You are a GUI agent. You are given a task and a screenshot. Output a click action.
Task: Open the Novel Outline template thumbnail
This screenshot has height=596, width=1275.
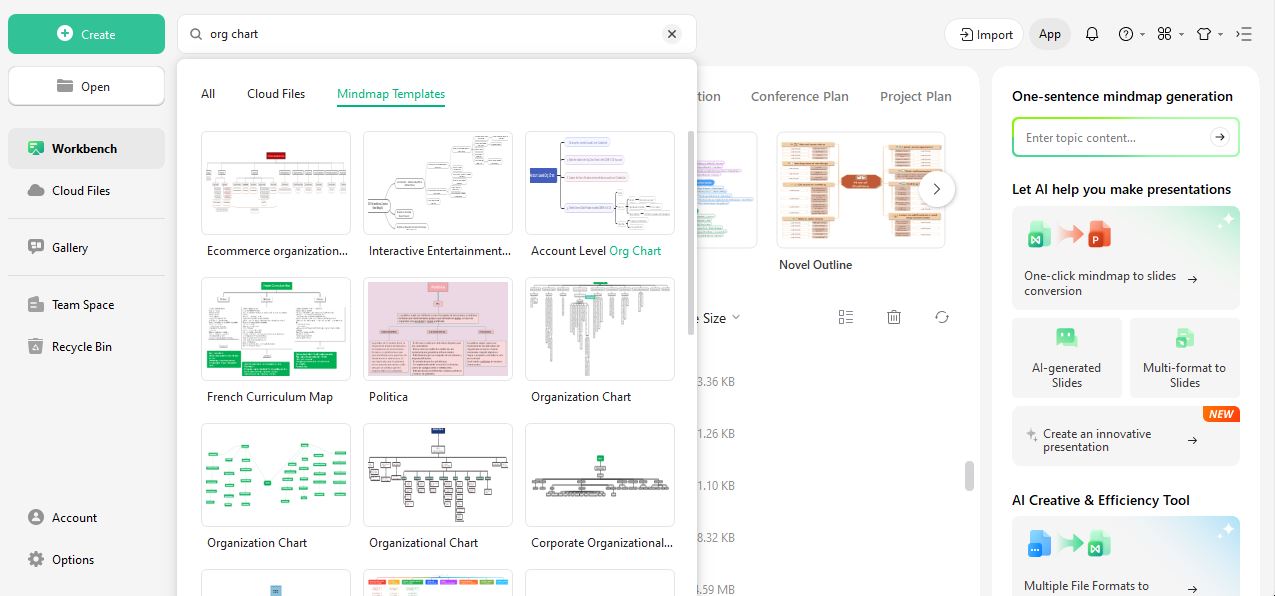861,190
